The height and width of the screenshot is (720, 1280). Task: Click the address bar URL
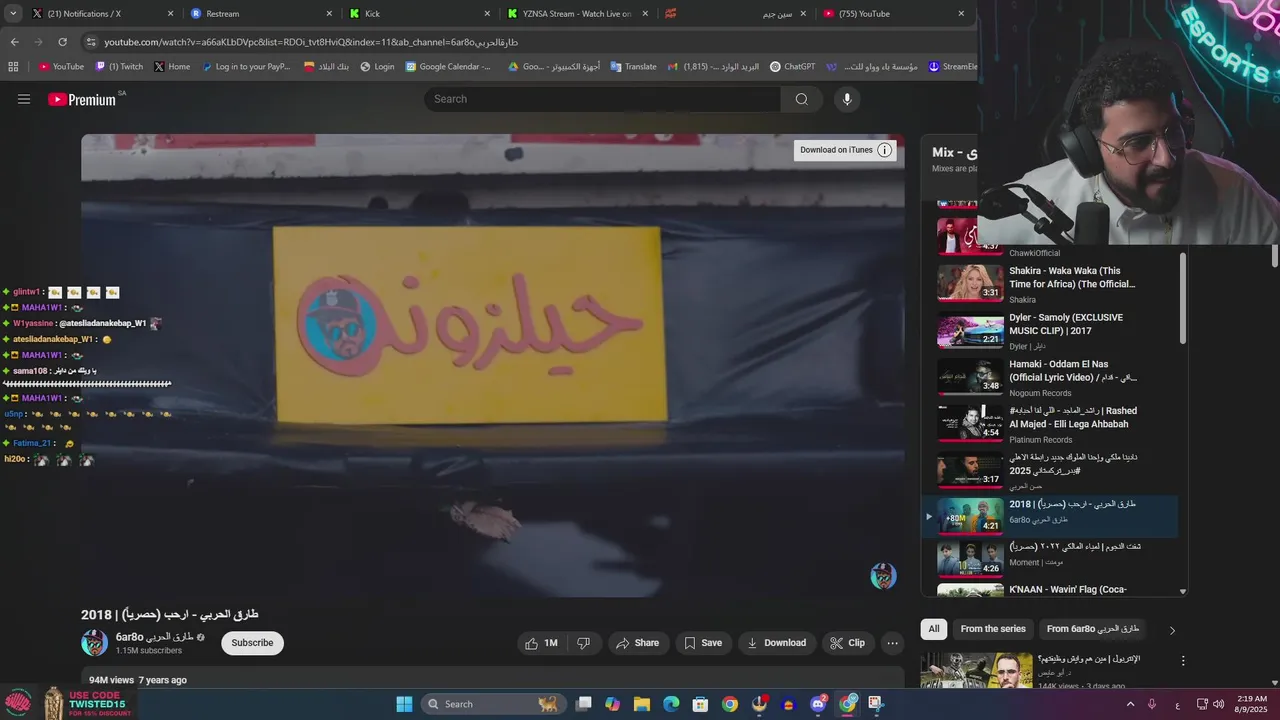click(x=311, y=42)
